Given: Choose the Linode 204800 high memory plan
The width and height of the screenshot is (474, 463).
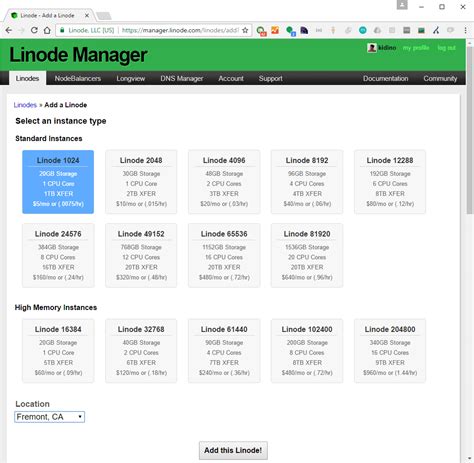Looking at the screenshot, I should click(x=390, y=351).
